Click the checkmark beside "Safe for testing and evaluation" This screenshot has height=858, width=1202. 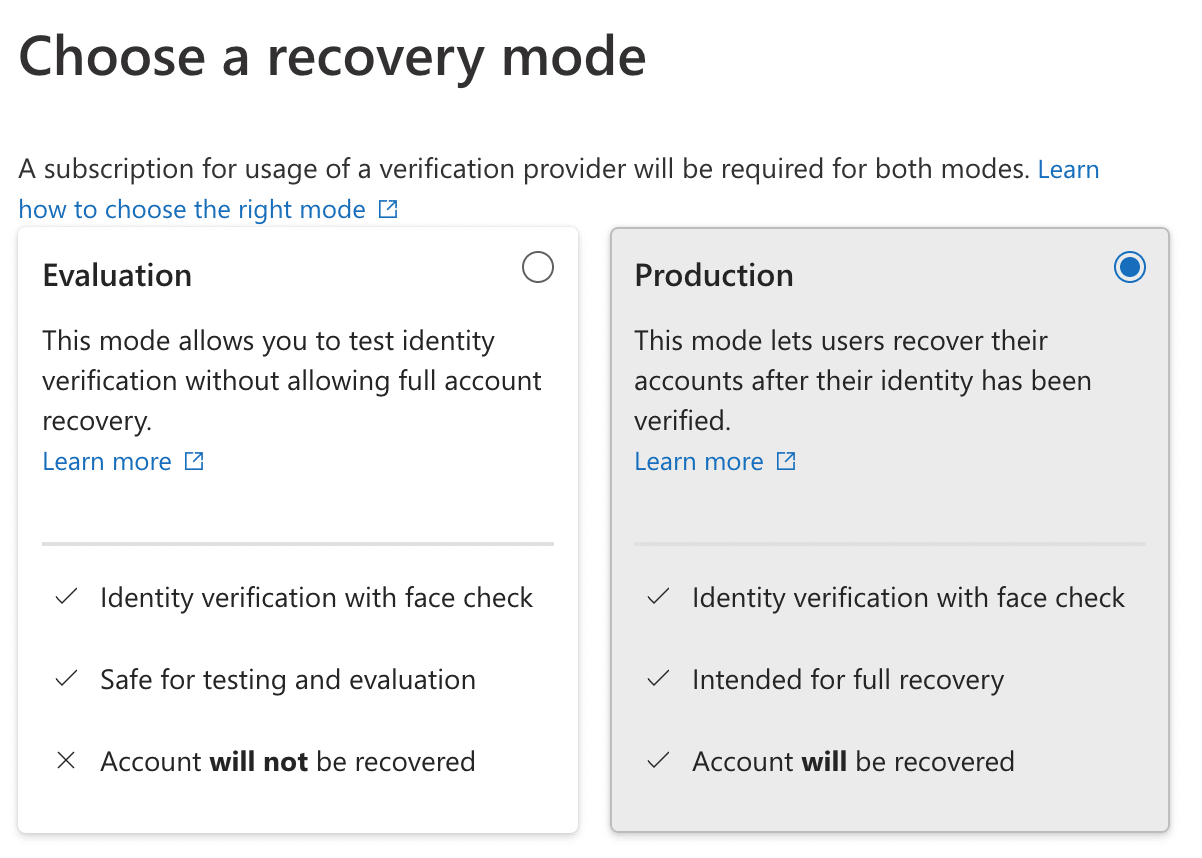pyautogui.click(x=65, y=679)
